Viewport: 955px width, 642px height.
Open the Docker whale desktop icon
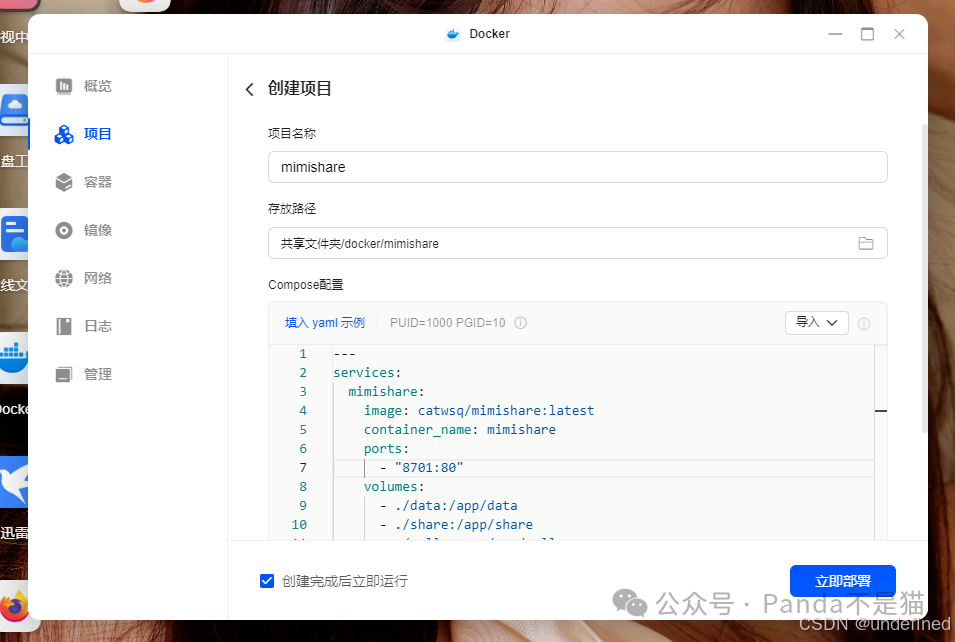click(14, 358)
